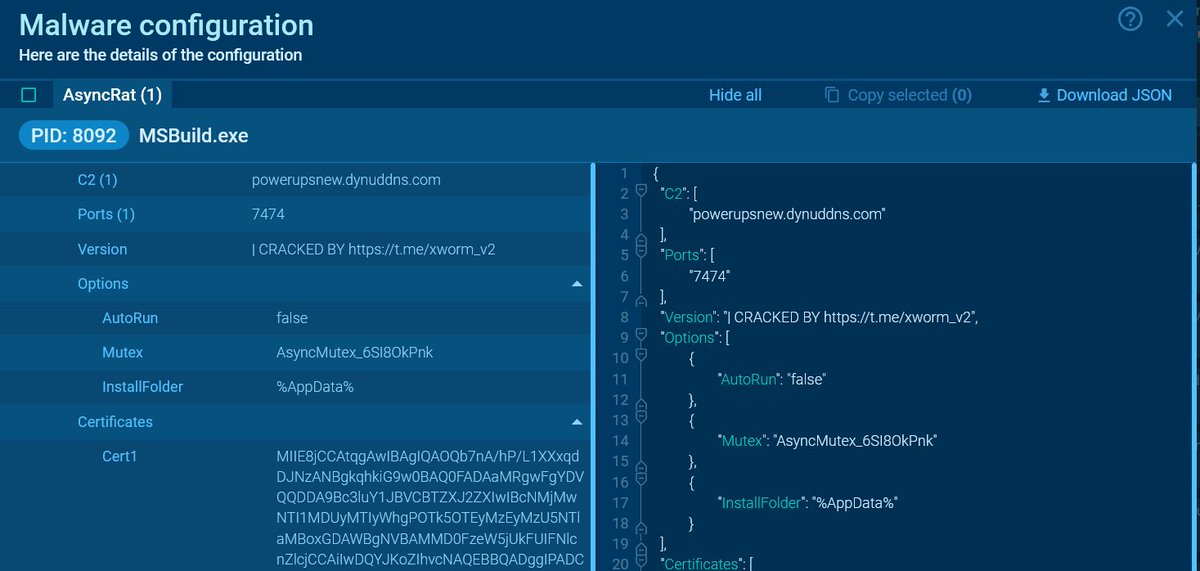The height and width of the screenshot is (571, 1200).
Task: Click the "7474" string in JSON line 6
Action: (711, 276)
